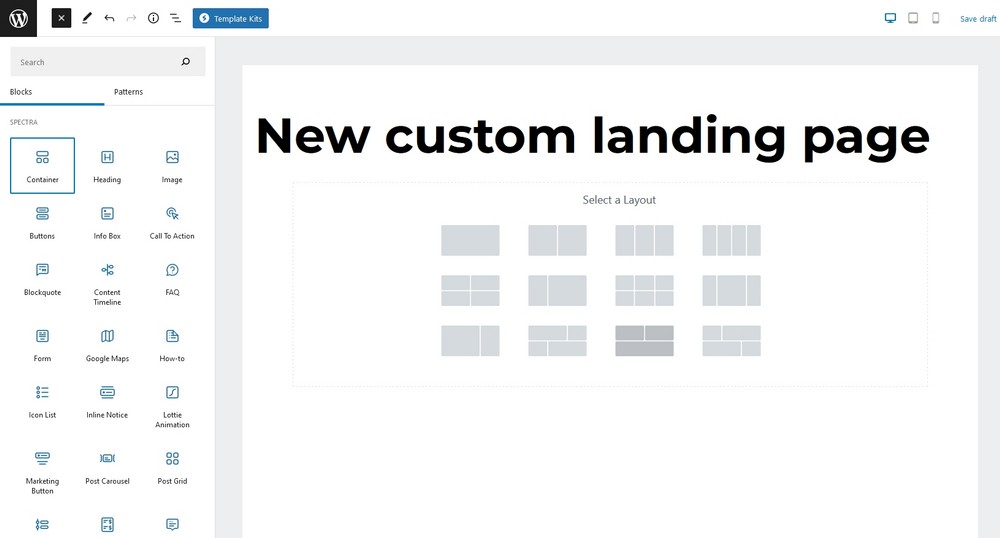
Task: Choose the three equal columns layout
Action: [644, 240]
